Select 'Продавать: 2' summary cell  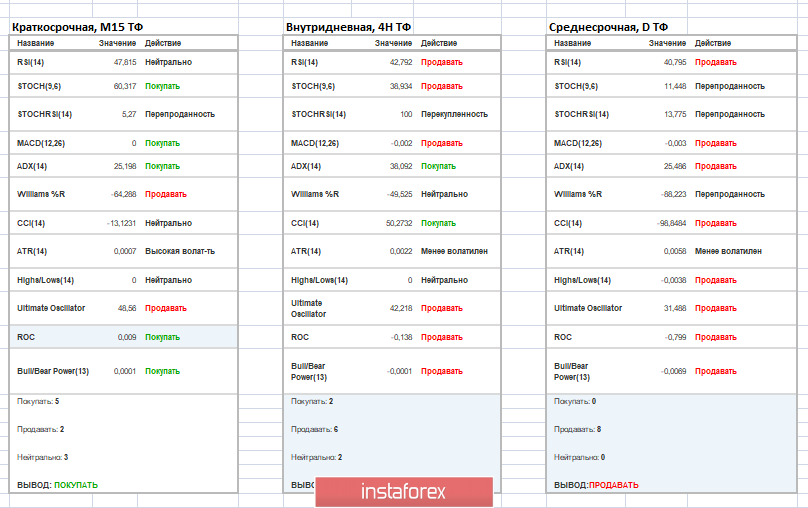click(x=41, y=429)
